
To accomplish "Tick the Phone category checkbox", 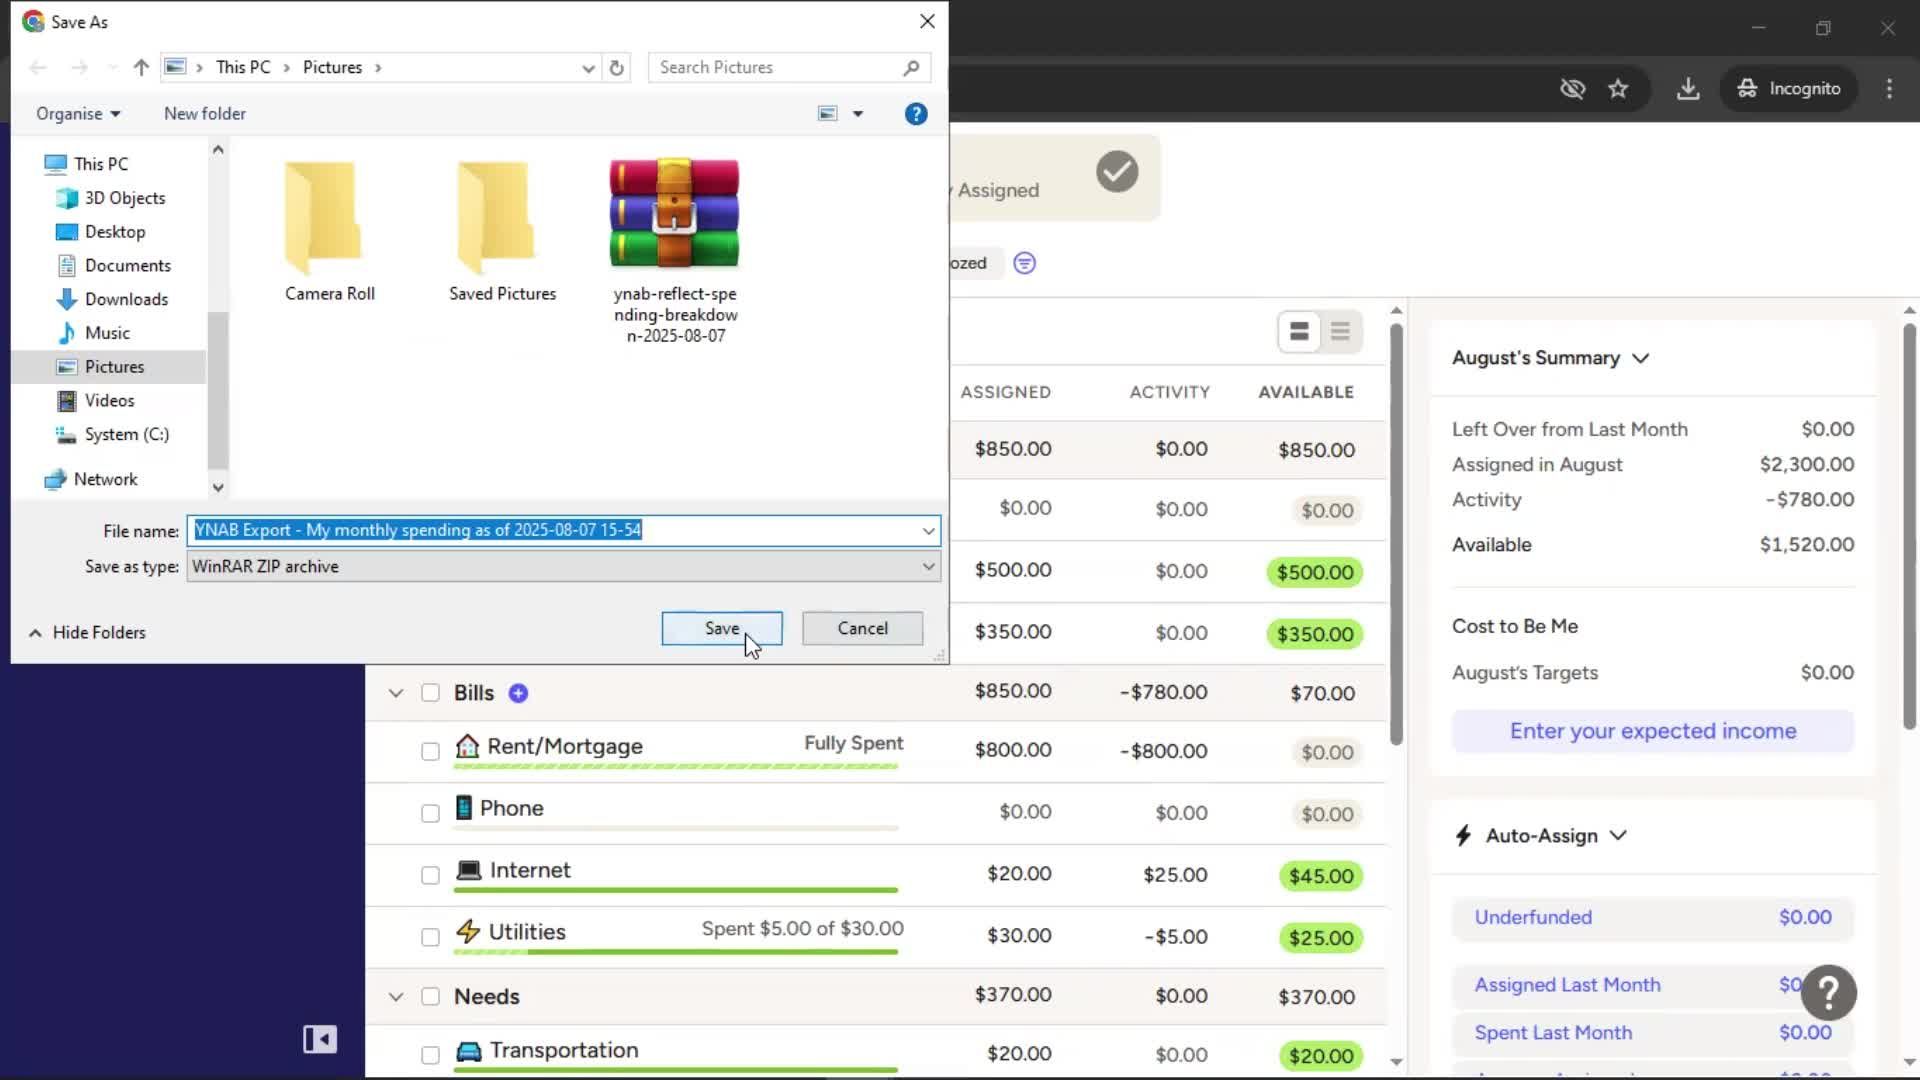I will point(430,814).
